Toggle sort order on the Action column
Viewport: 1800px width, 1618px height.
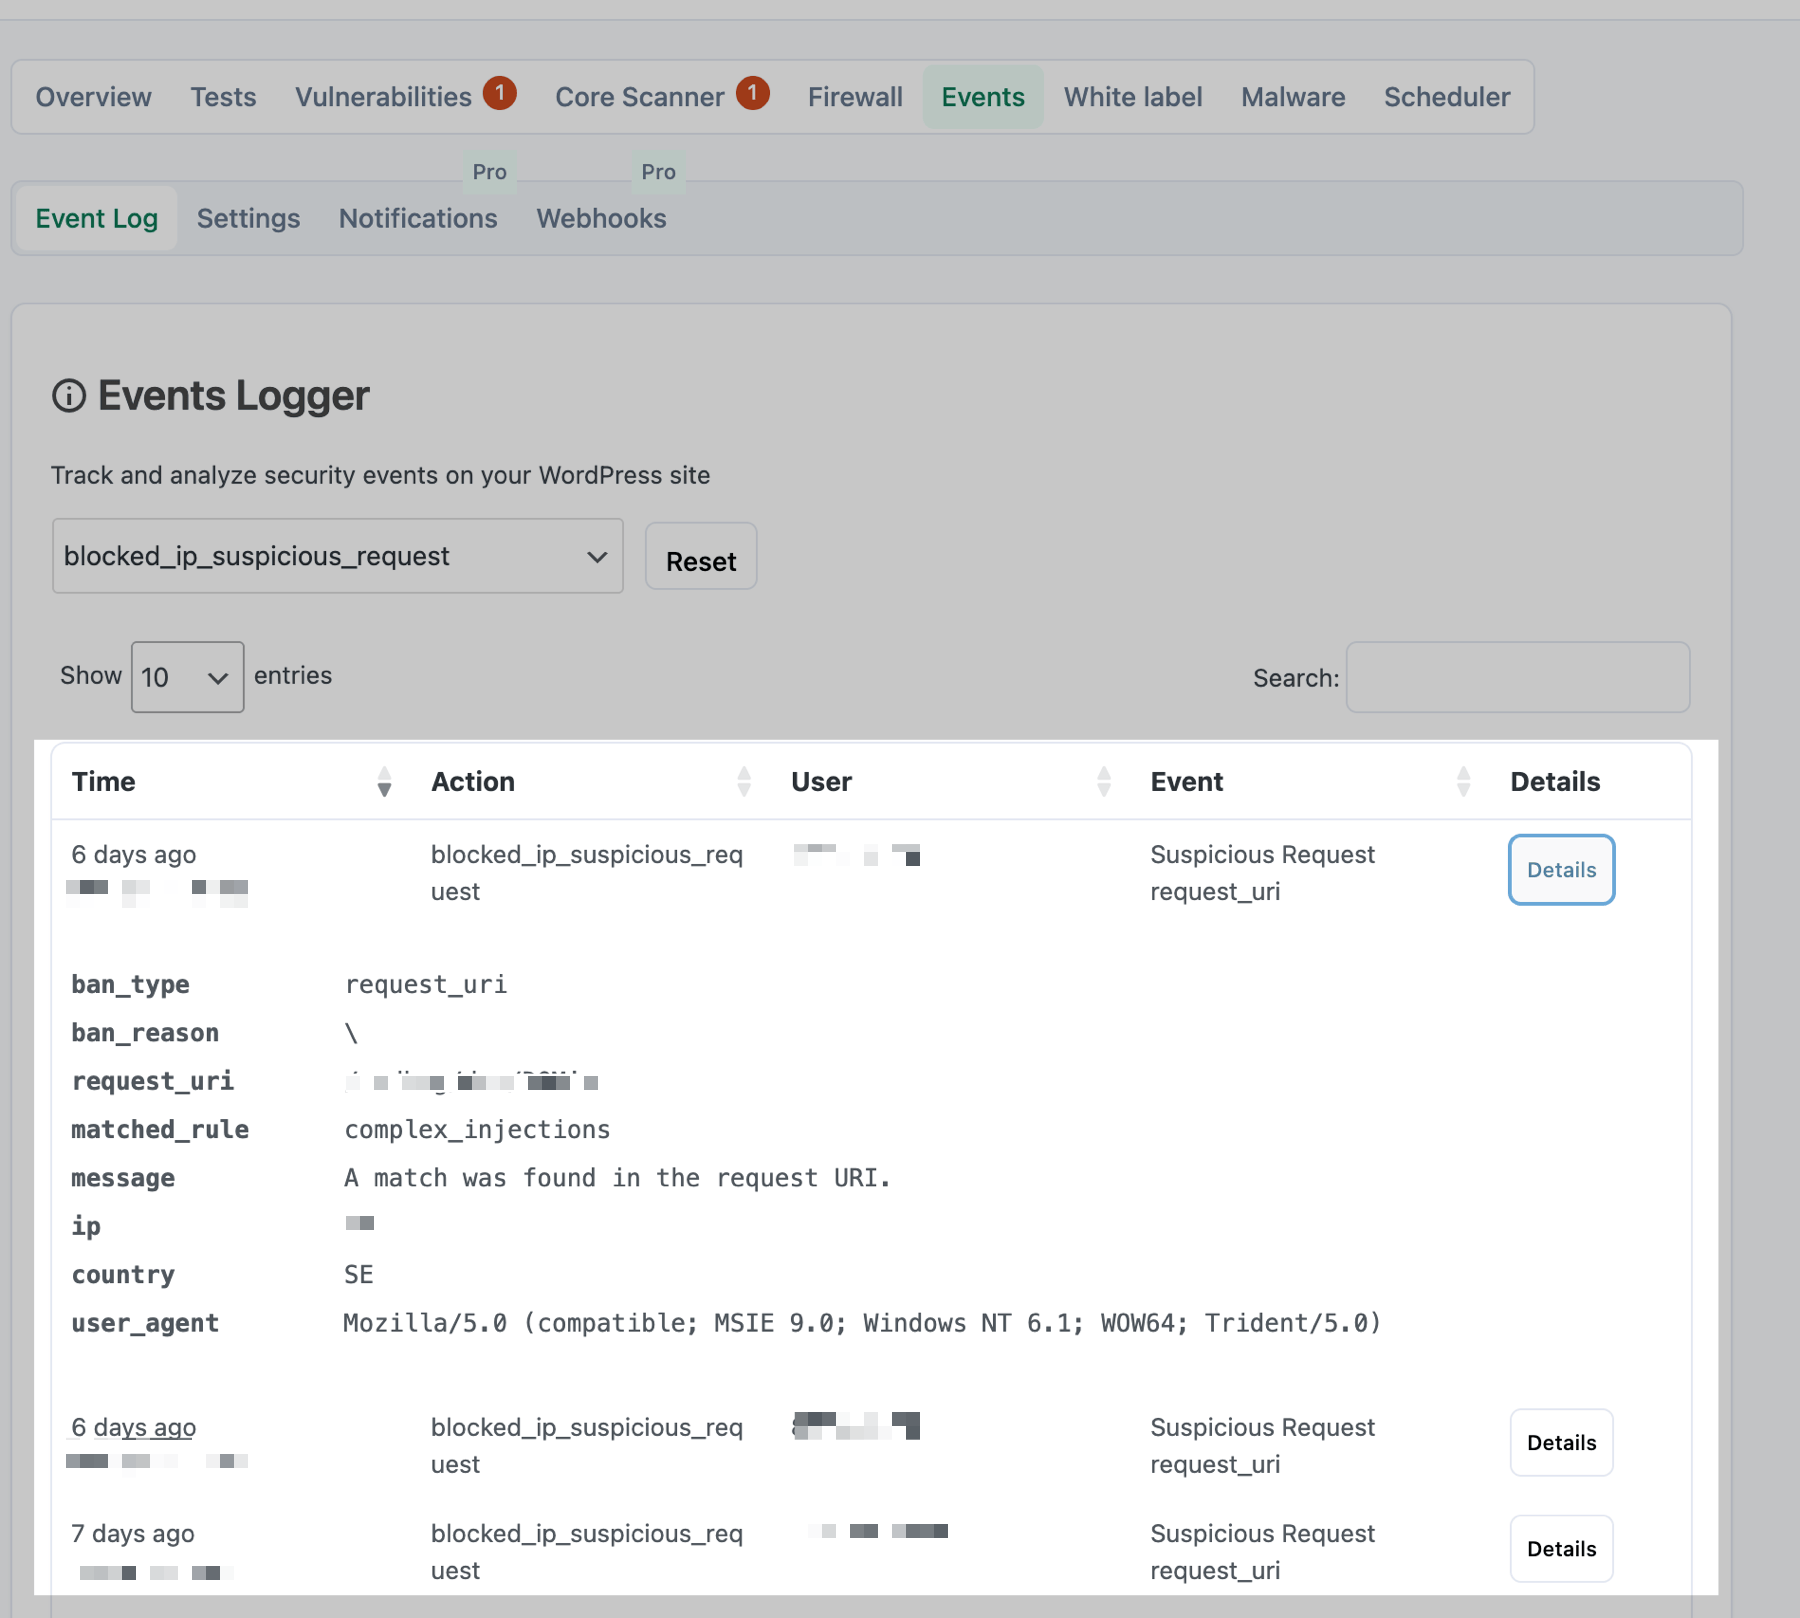[x=742, y=782]
